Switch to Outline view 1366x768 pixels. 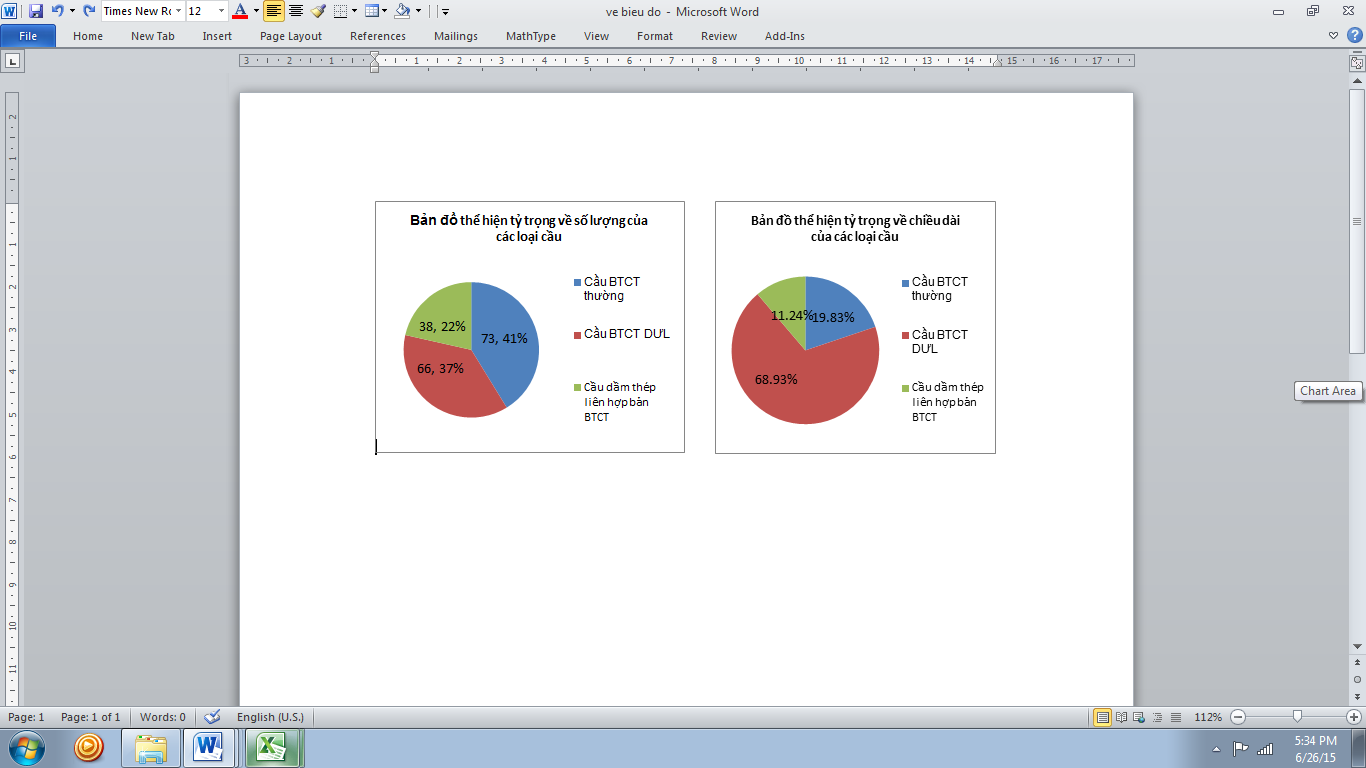(x=1158, y=717)
